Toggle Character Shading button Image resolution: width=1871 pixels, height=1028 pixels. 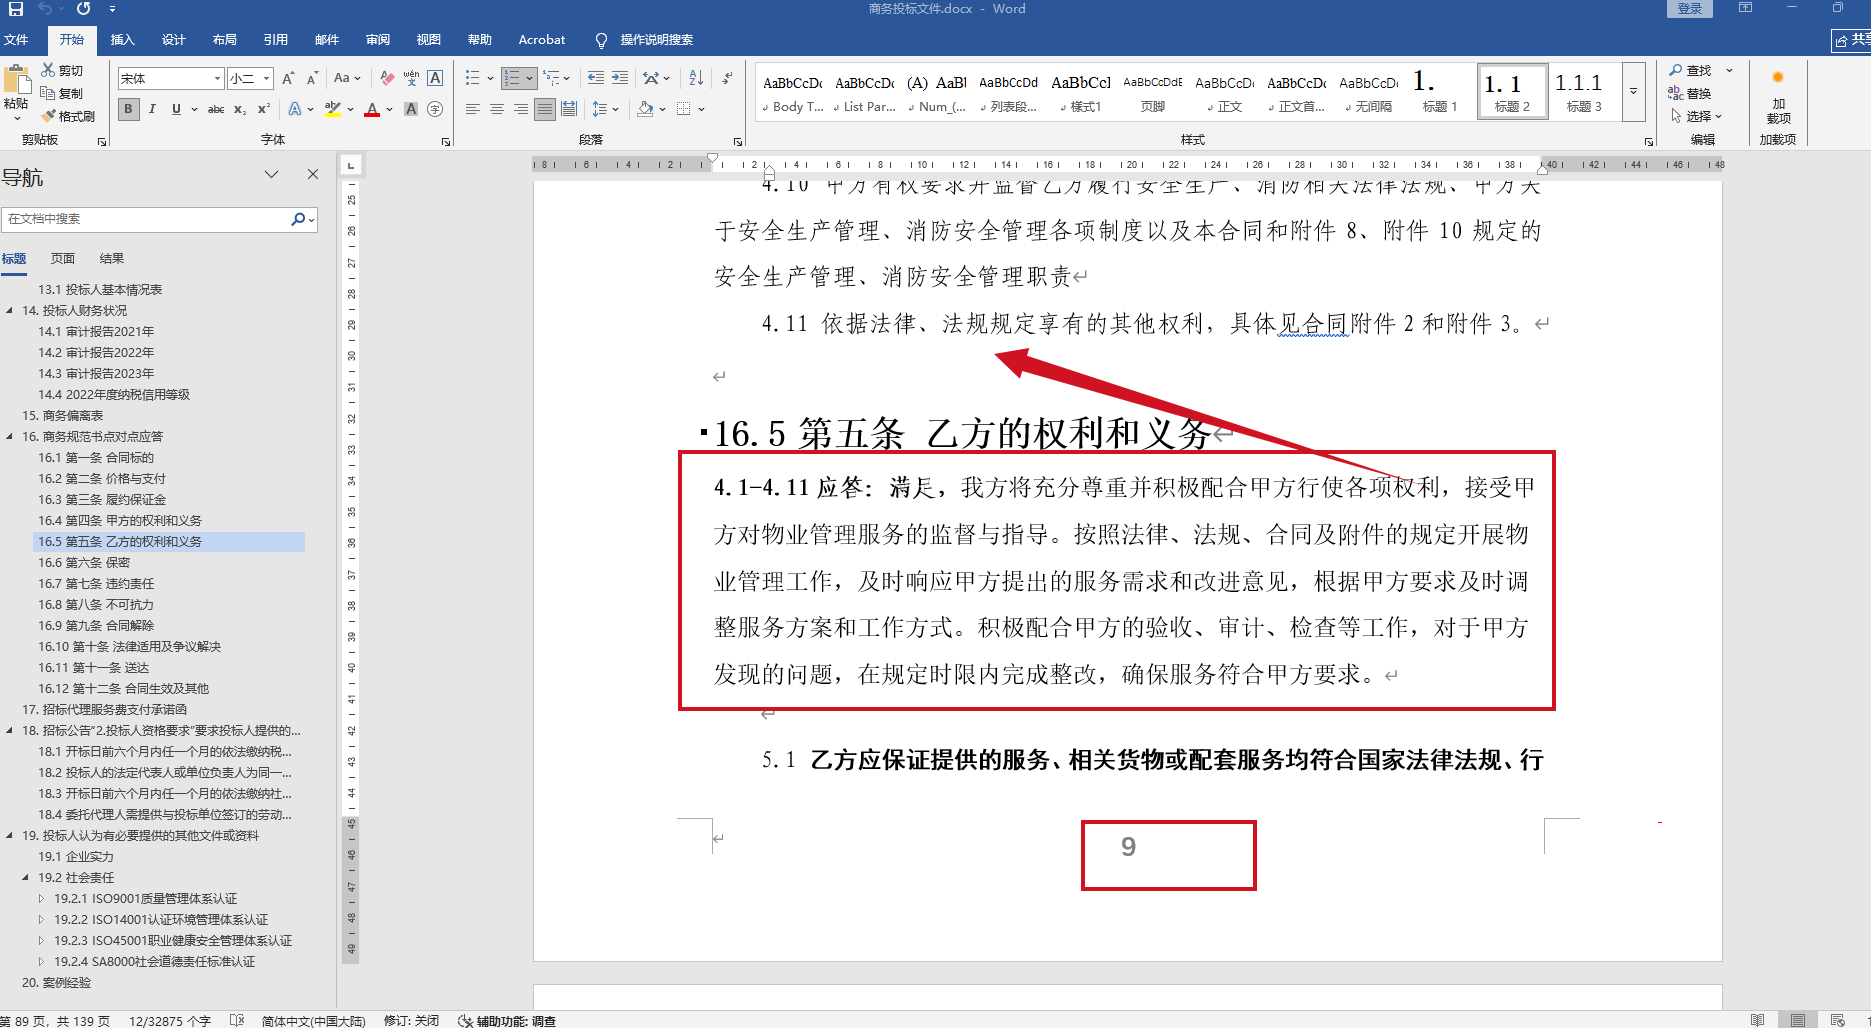[x=411, y=109]
